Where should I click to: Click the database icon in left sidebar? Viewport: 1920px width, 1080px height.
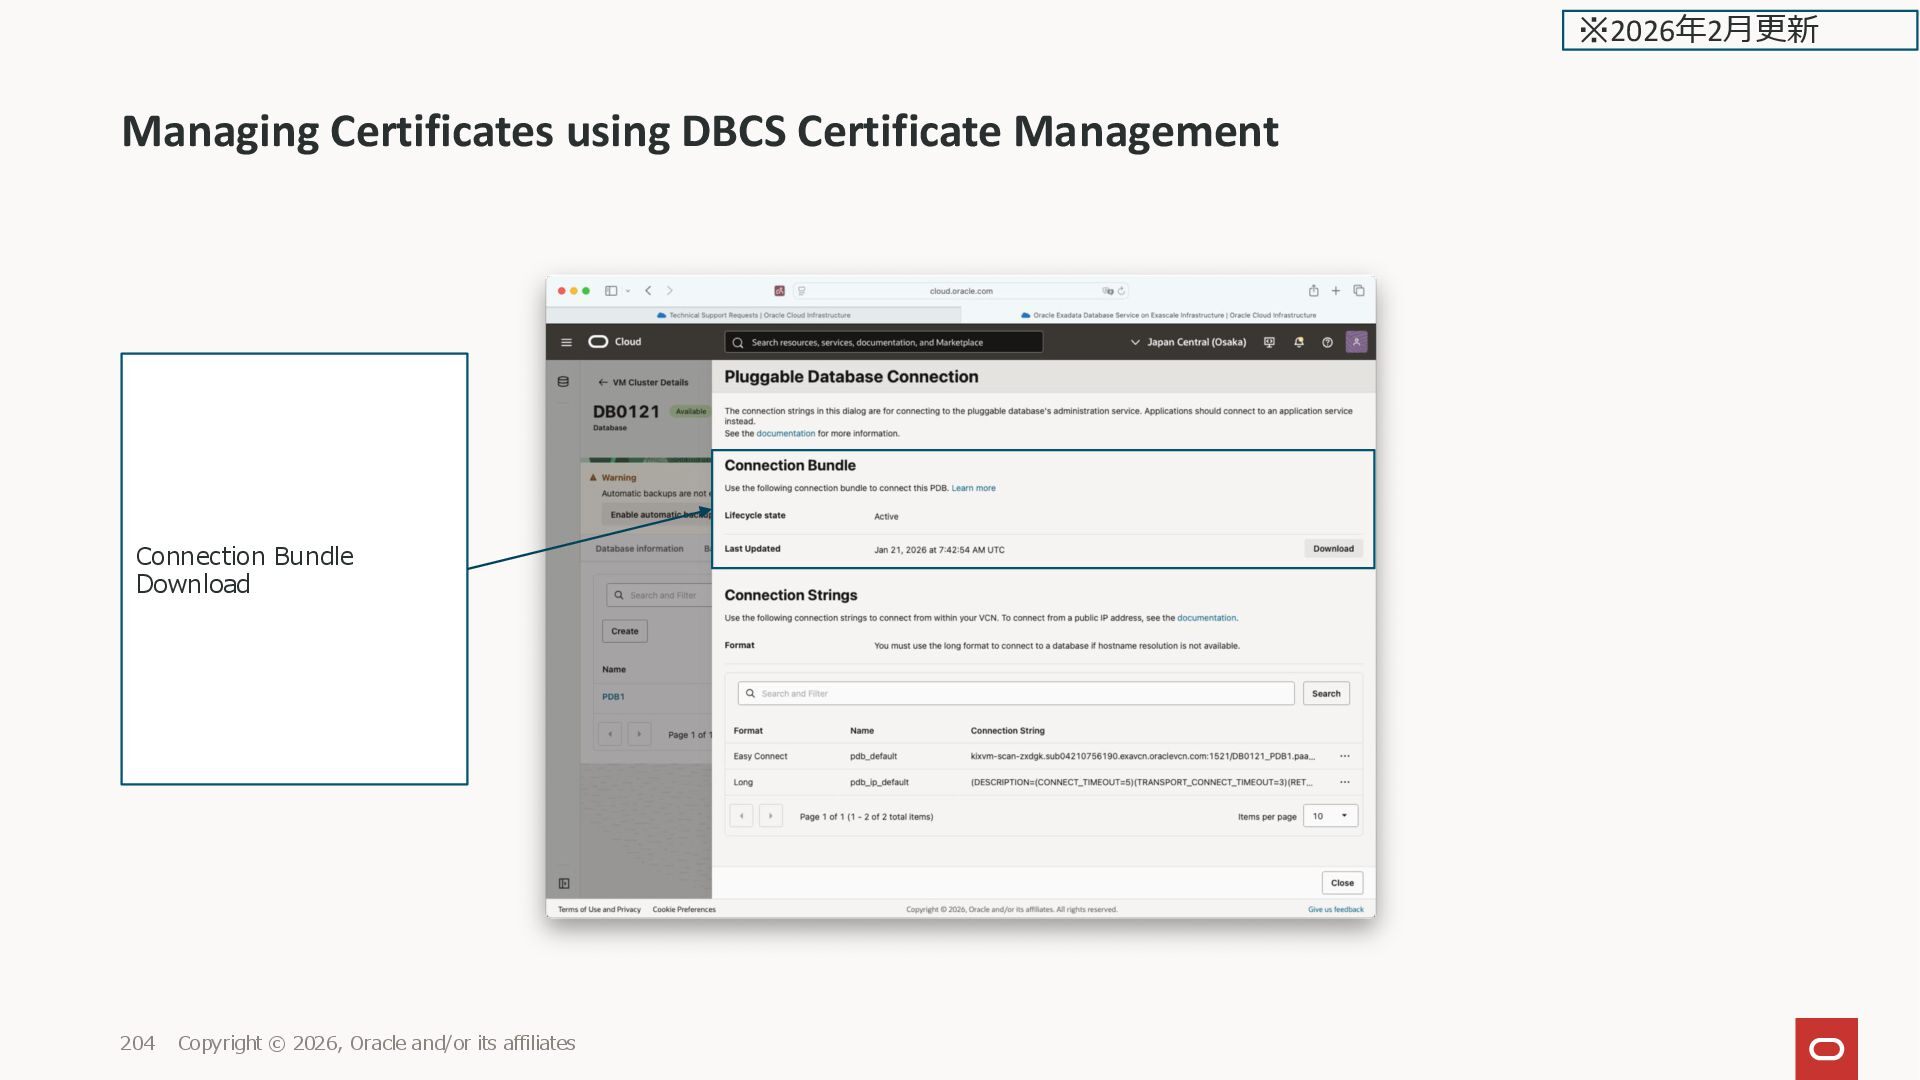tap(563, 382)
